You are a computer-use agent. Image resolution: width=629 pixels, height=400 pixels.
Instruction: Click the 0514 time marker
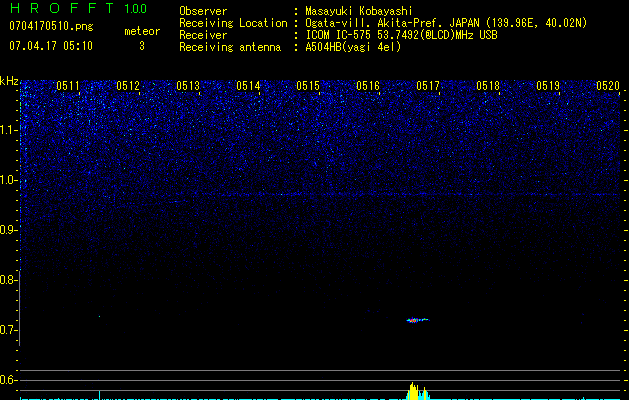click(x=248, y=86)
